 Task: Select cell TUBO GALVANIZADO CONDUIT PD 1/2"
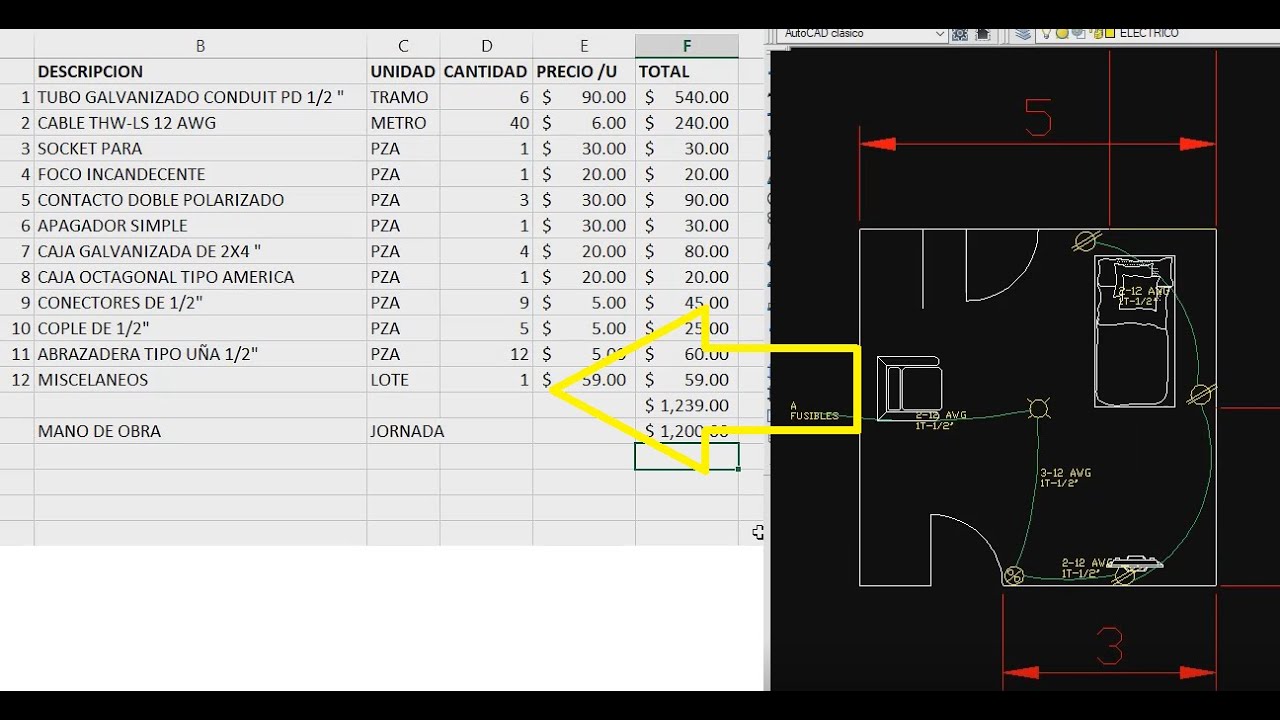pyautogui.click(x=200, y=97)
